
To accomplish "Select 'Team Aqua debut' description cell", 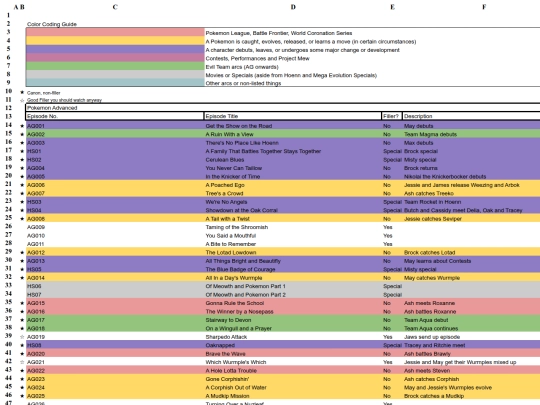I will [471, 320].
